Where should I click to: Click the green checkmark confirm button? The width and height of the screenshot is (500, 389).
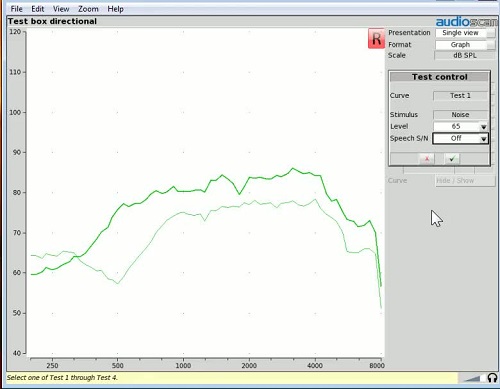[452, 159]
